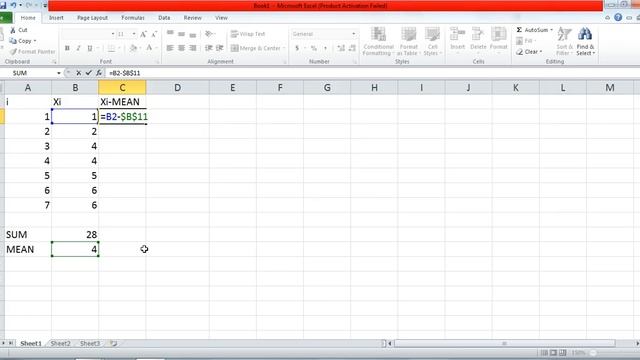640x360 pixels.
Task: Confirm the formula with the checkmark
Action: (89, 73)
